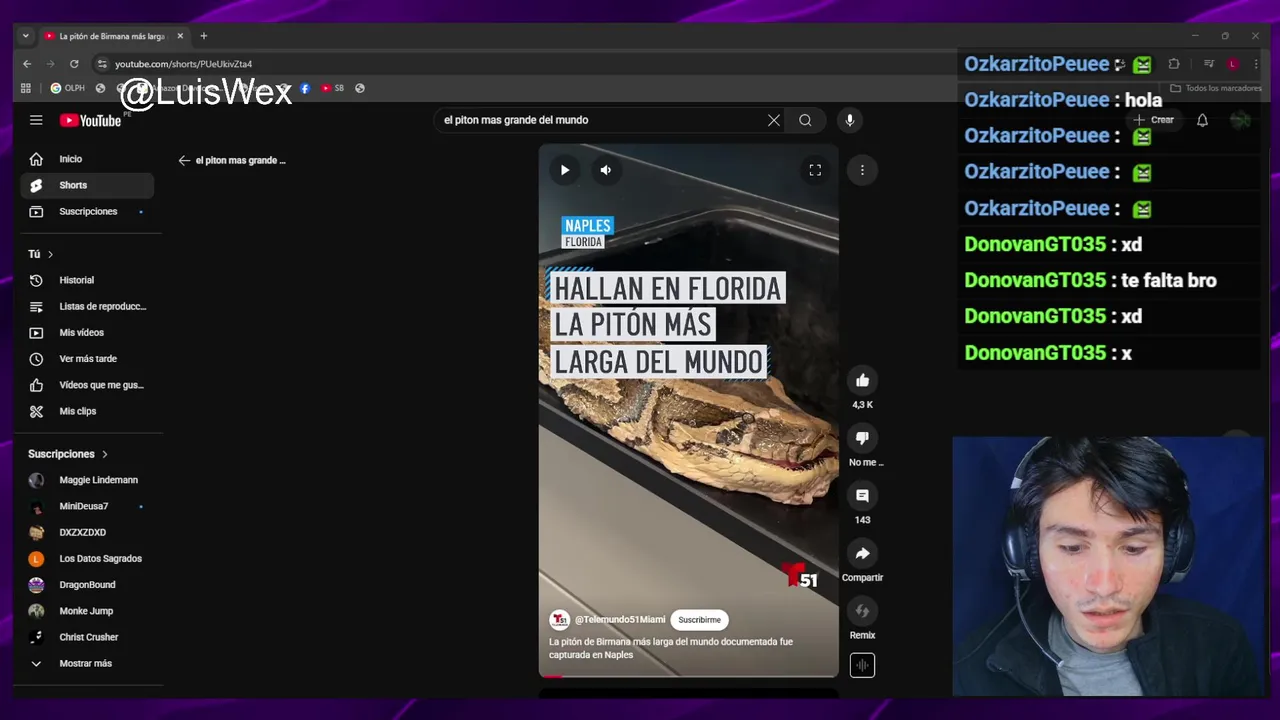Open the OLPH bookmark
The width and height of the screenshot is (1280, 720).
click(x=68, y=88)
